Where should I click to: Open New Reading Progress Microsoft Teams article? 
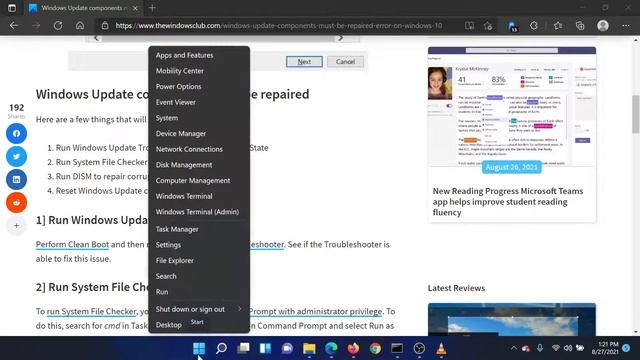pos(508,202)
